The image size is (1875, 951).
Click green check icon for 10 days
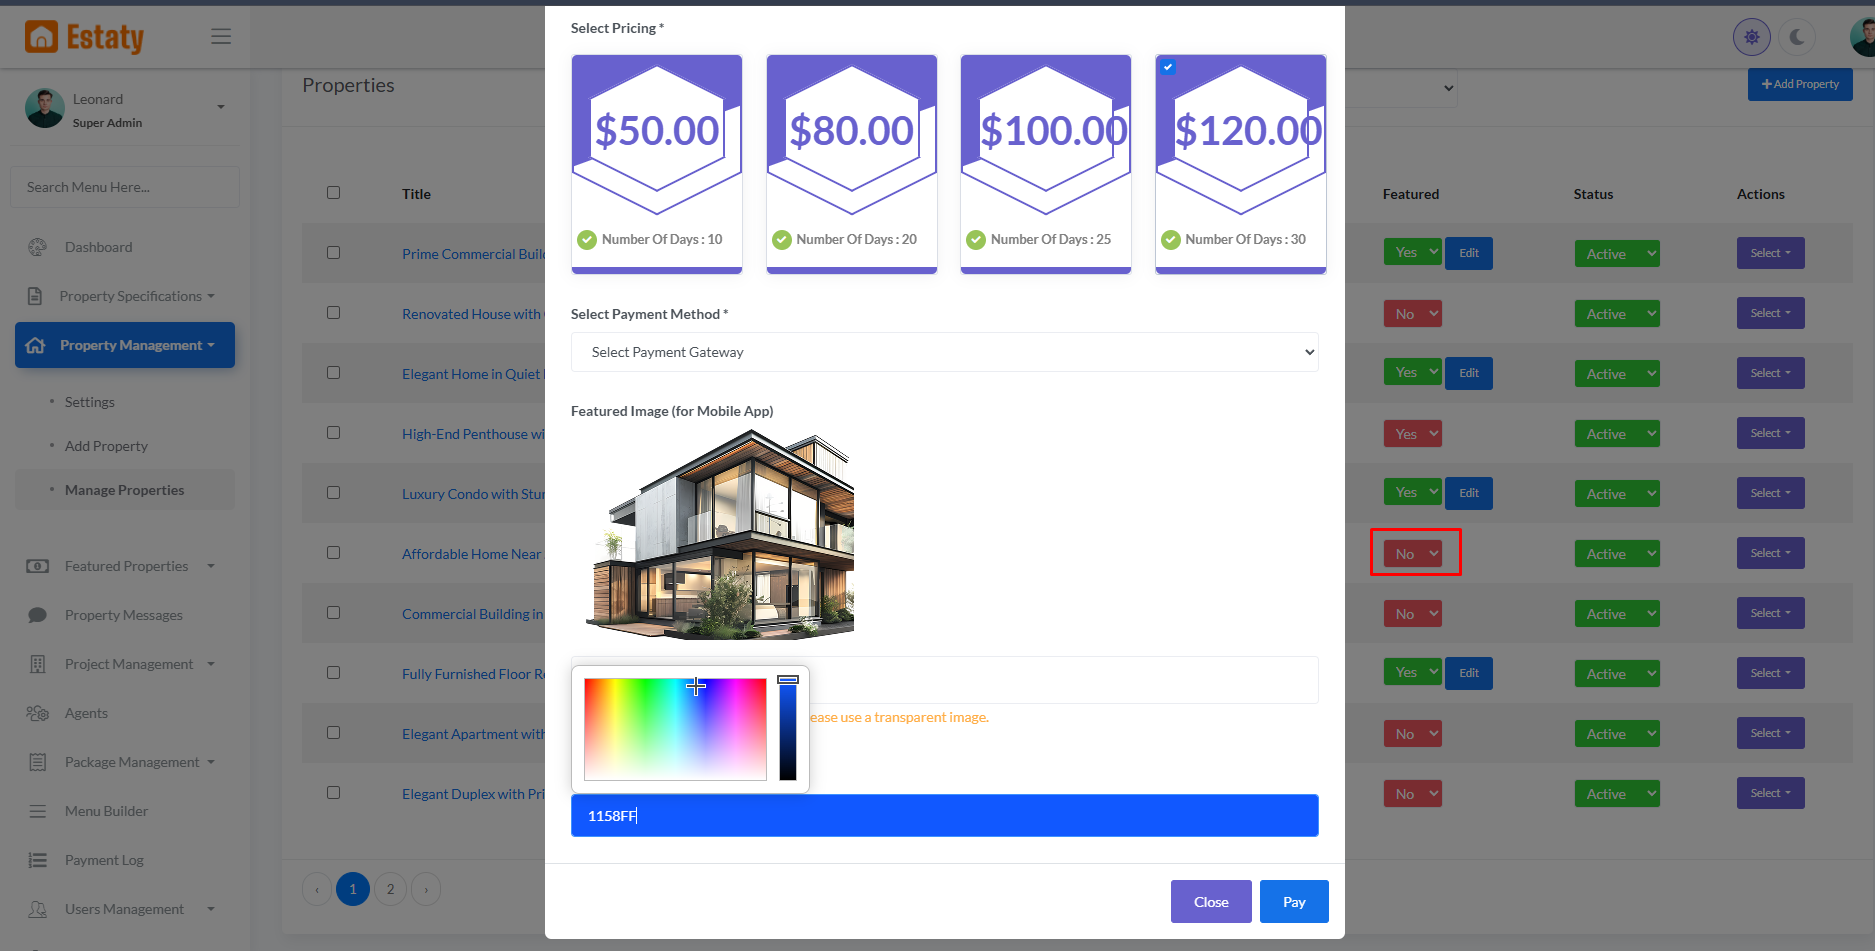(587, 240)
